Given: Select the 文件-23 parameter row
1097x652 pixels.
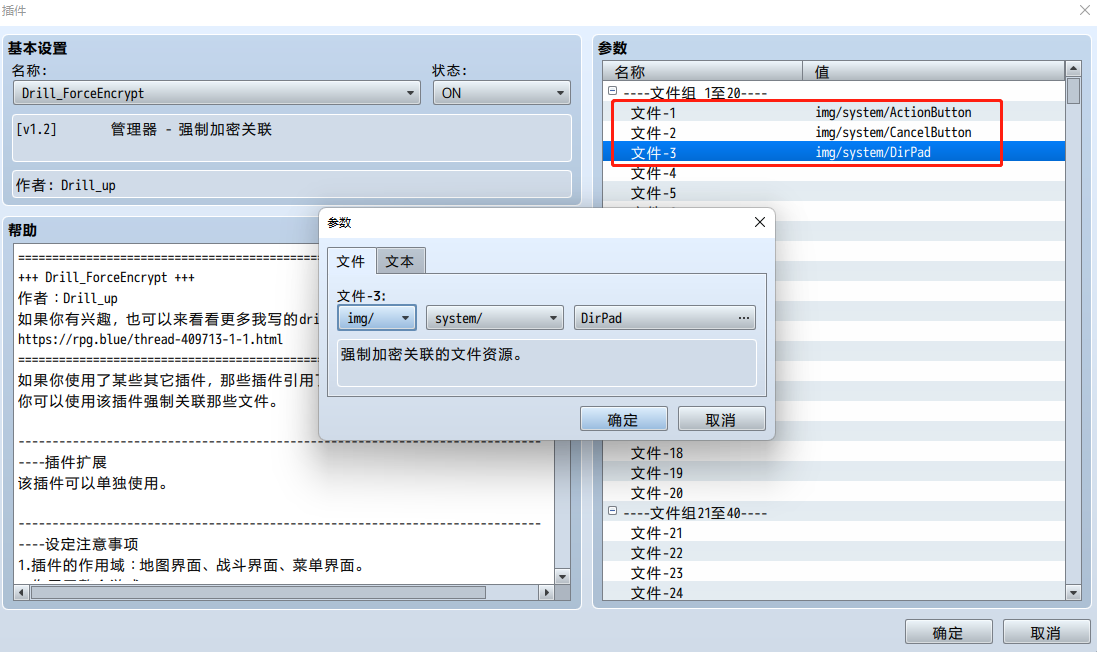Looking at the screenshot, I should [834, 572].
